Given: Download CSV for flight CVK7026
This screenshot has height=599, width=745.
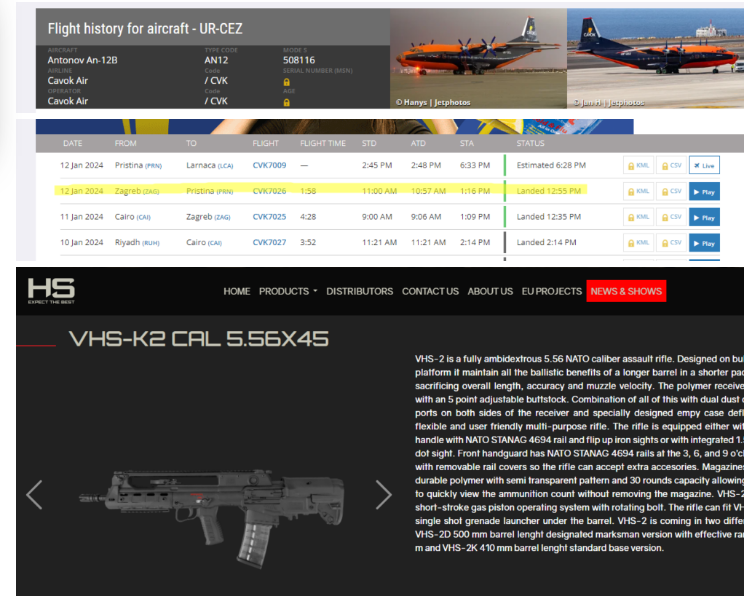Looking at the screenshot, I should (x=671, y=191).
